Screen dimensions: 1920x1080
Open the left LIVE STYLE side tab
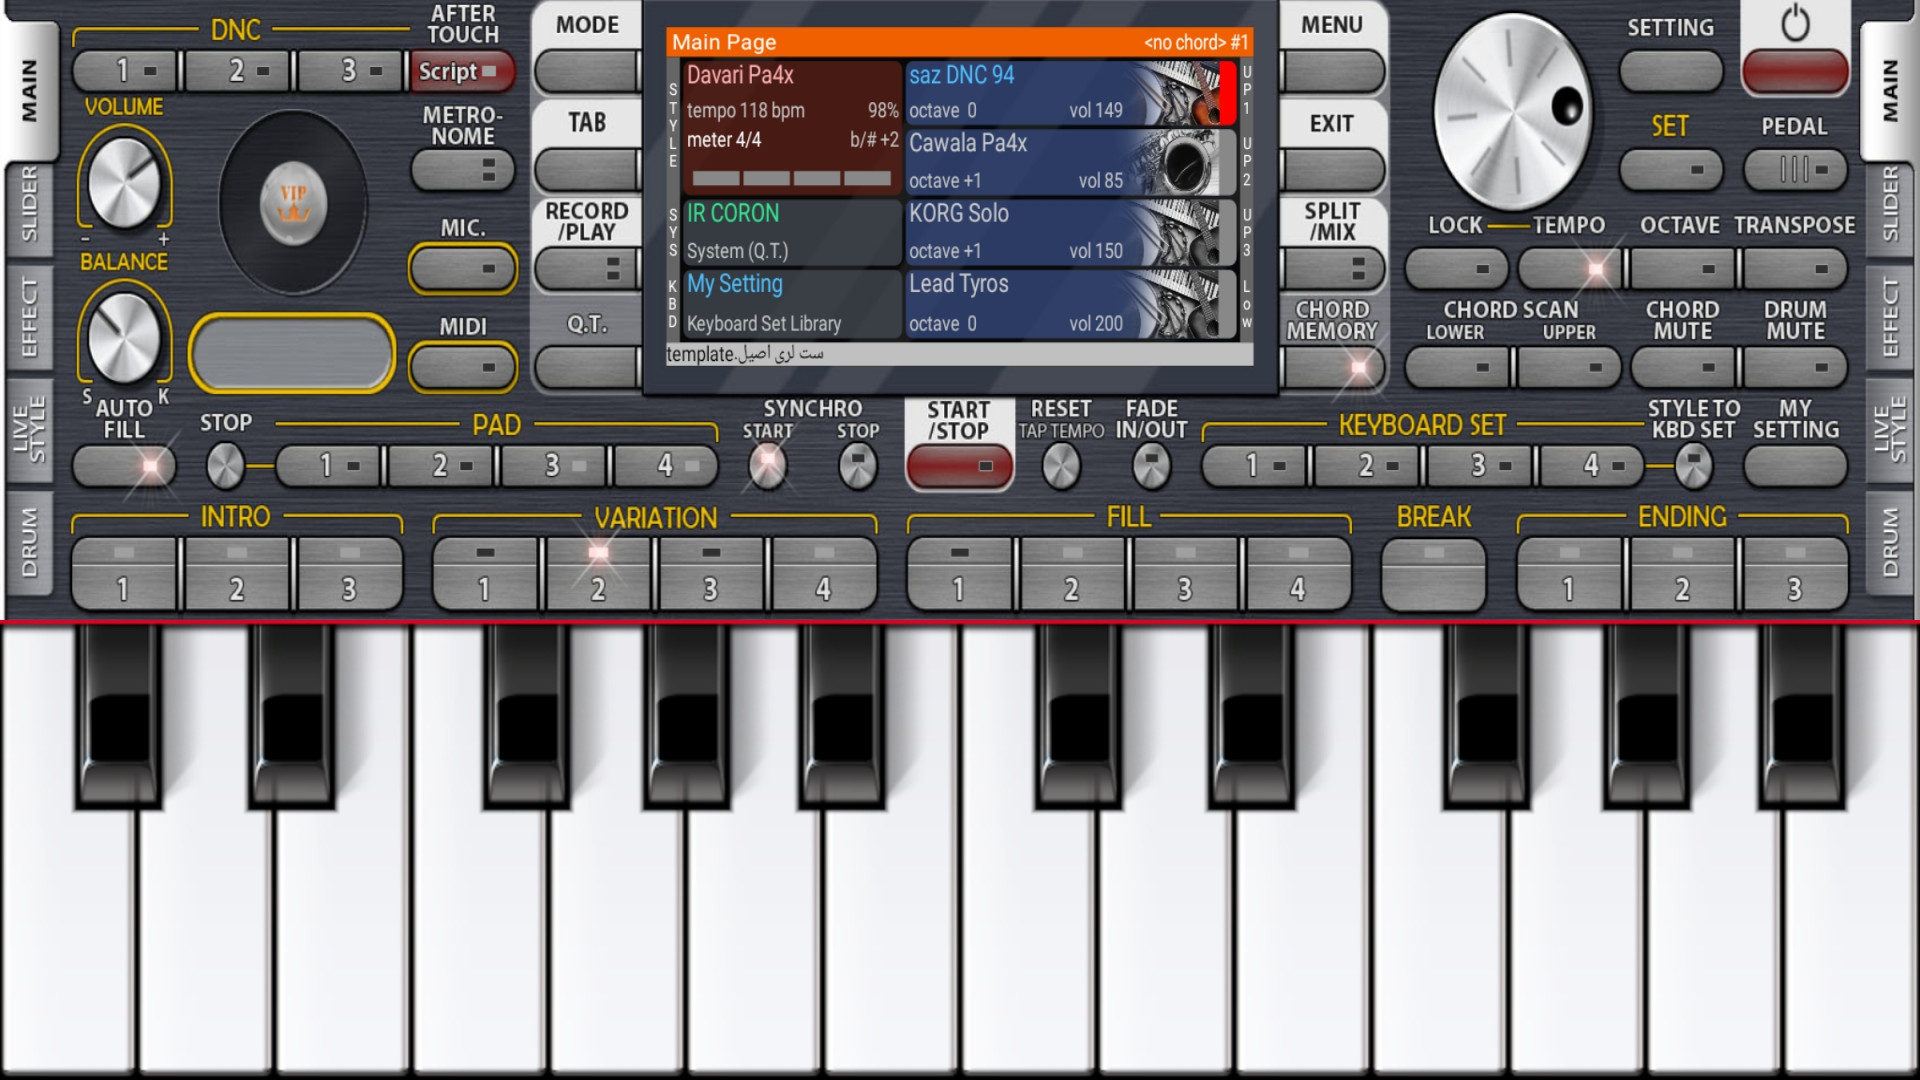coord(30,428)
